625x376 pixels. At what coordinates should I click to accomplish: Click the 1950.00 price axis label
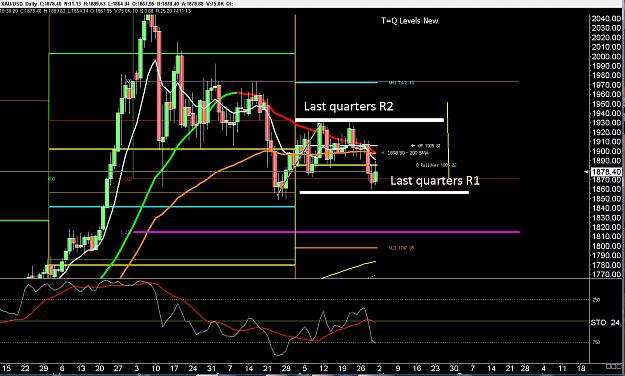[x=606, y=104]
